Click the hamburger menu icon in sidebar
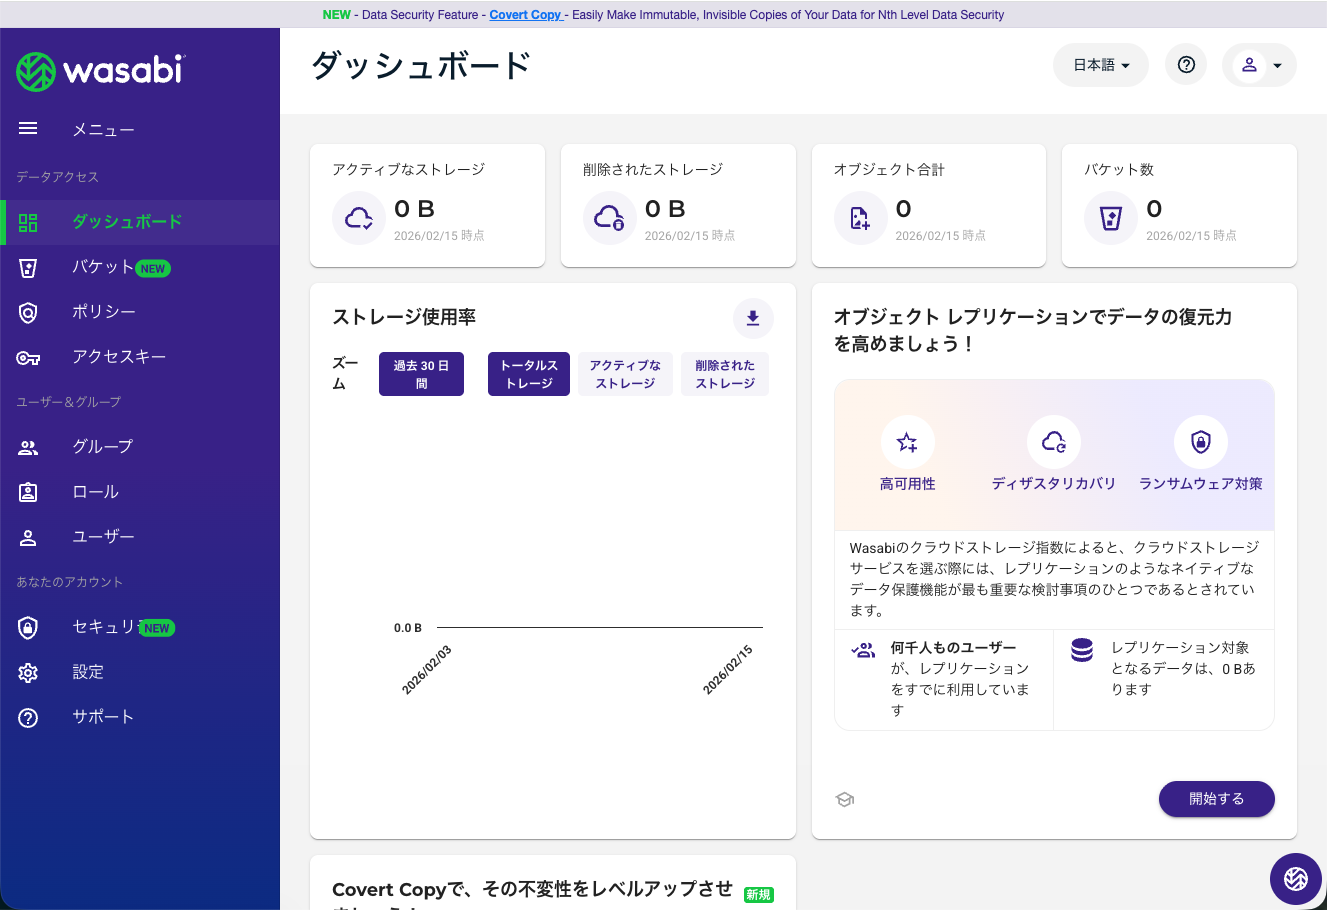The height and width of the screenshot is (910, 1327). click(28, 128)
